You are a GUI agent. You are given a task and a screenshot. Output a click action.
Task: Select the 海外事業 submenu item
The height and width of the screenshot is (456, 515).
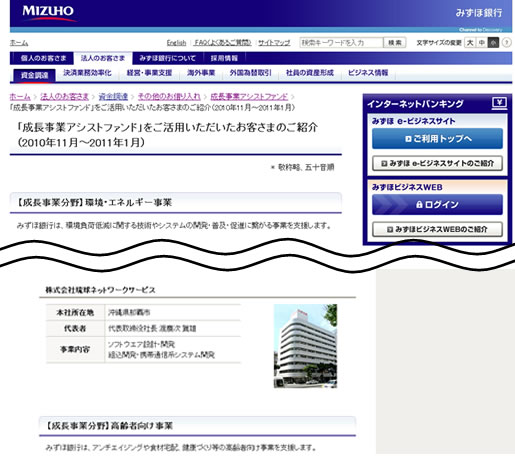[201, 73]
